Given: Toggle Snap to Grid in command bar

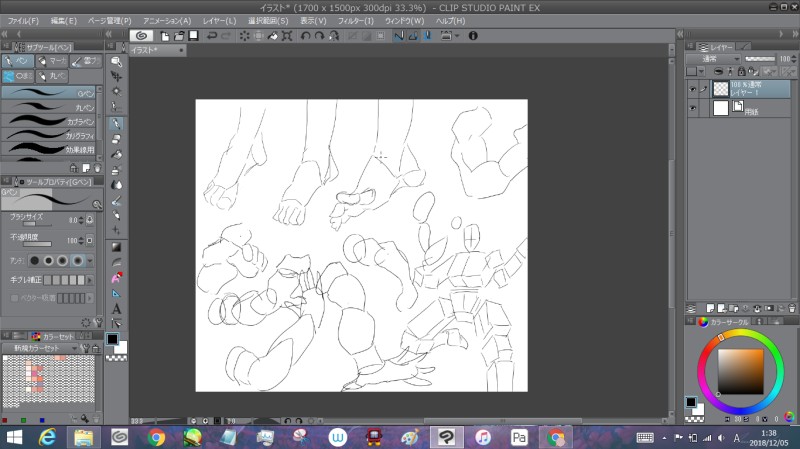Looking at the screenshot, I should [x=428, y=36].
